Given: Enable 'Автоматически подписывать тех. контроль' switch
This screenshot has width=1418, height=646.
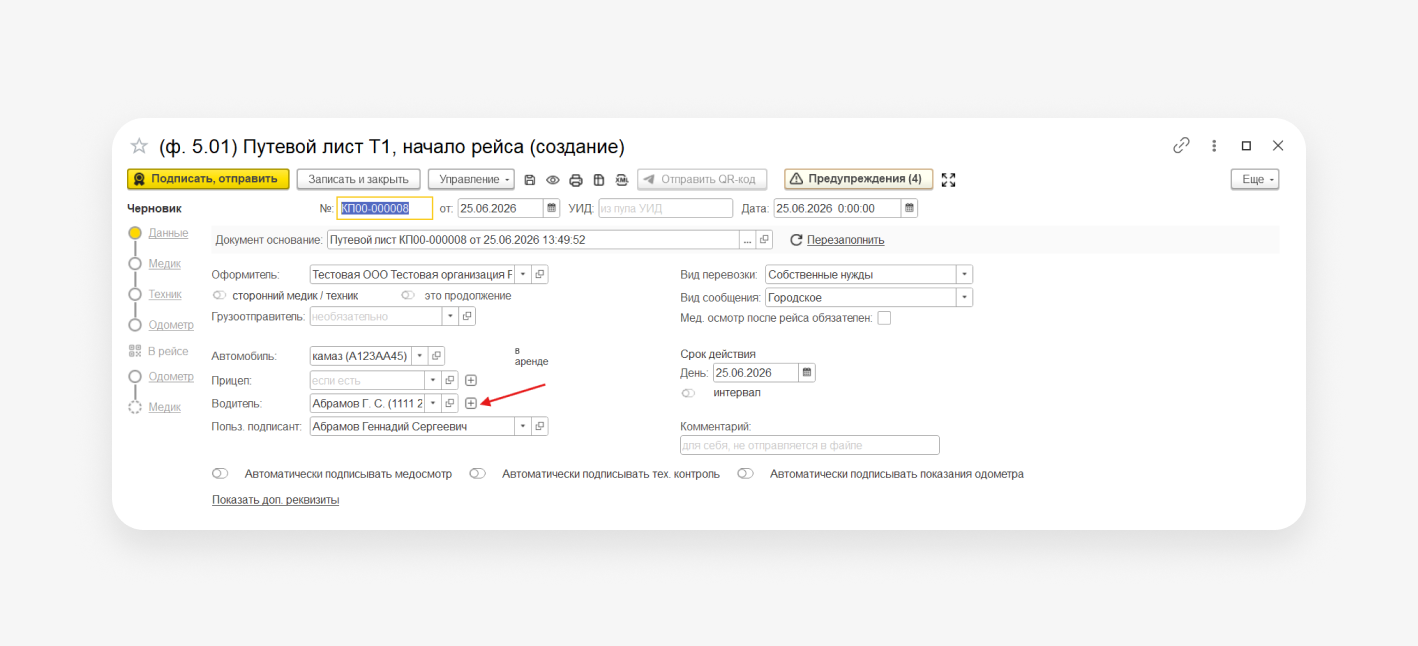Looking at the screenshot, I should [477, 474].
